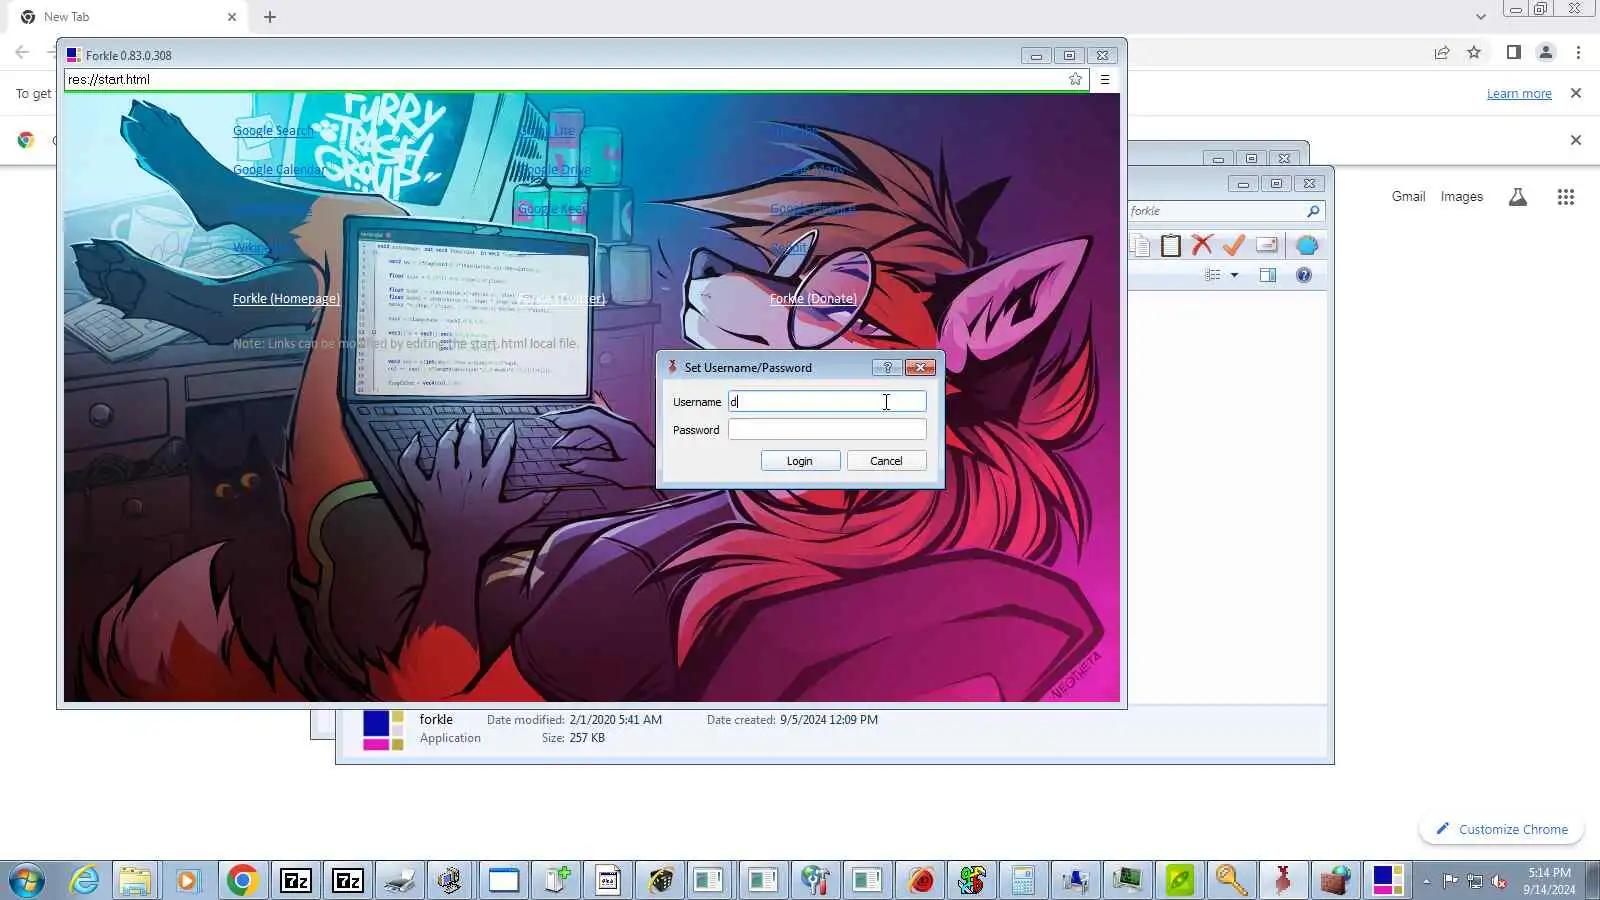Open Windows Explorer folder icon in the taskbar

(135, 880)
